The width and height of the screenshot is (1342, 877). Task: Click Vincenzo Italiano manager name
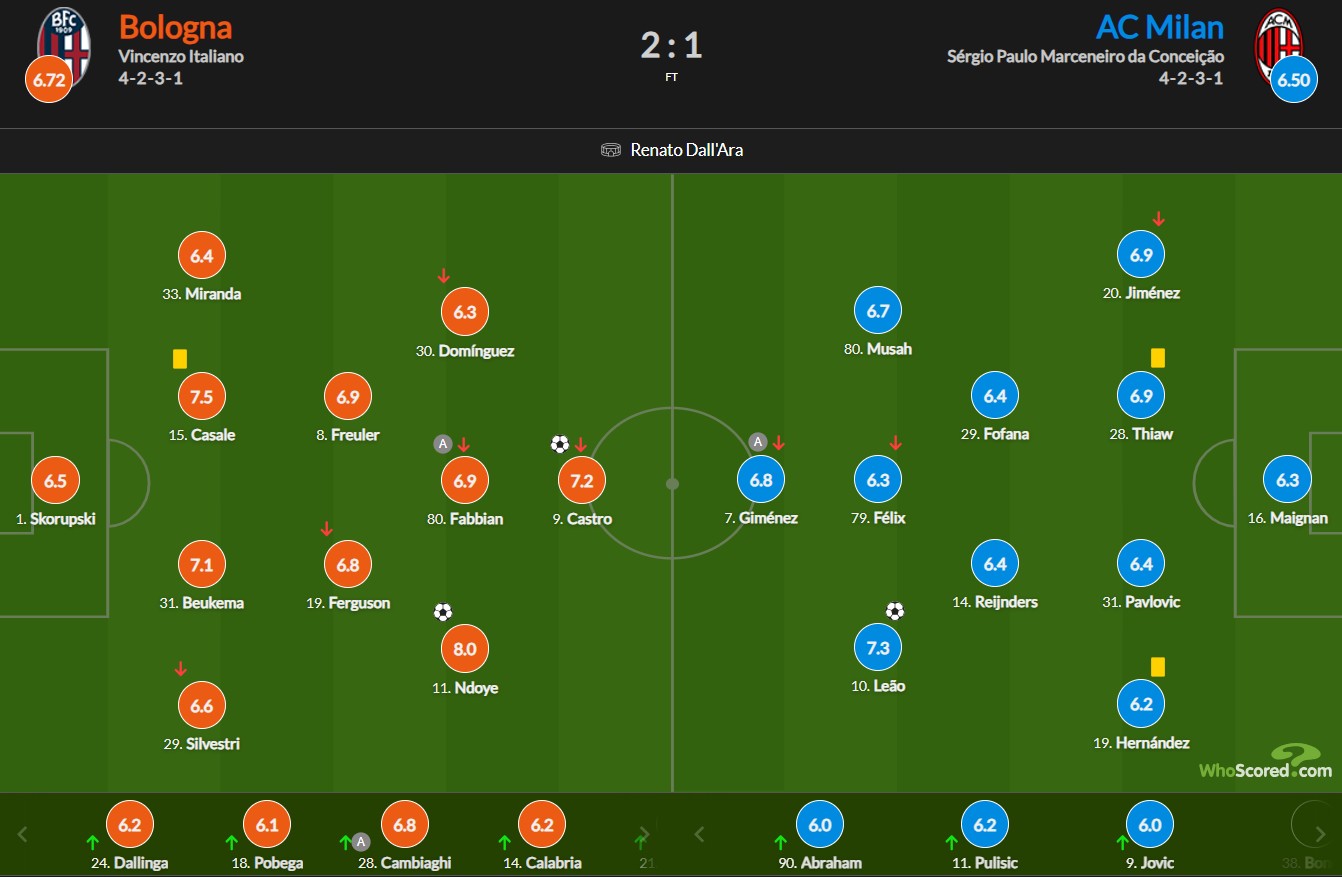click(x=181, y=56)
